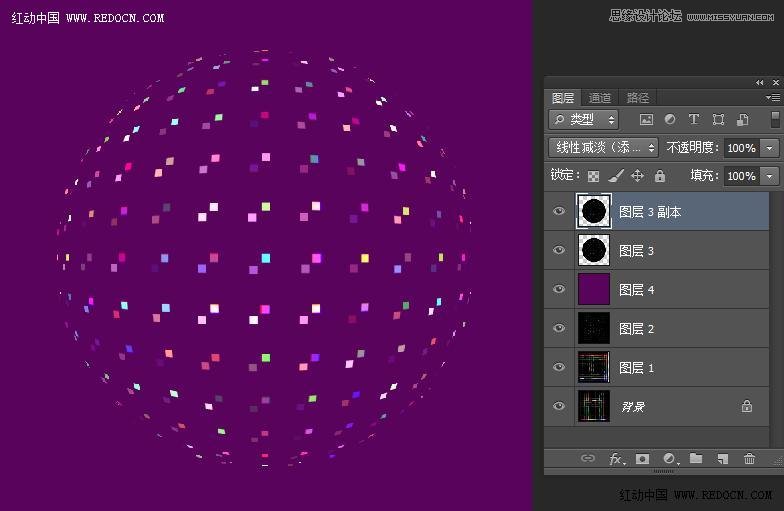Select the purple 图层 4 thumbnail
This screenshot has height=511, width=784.
[594, 289]
